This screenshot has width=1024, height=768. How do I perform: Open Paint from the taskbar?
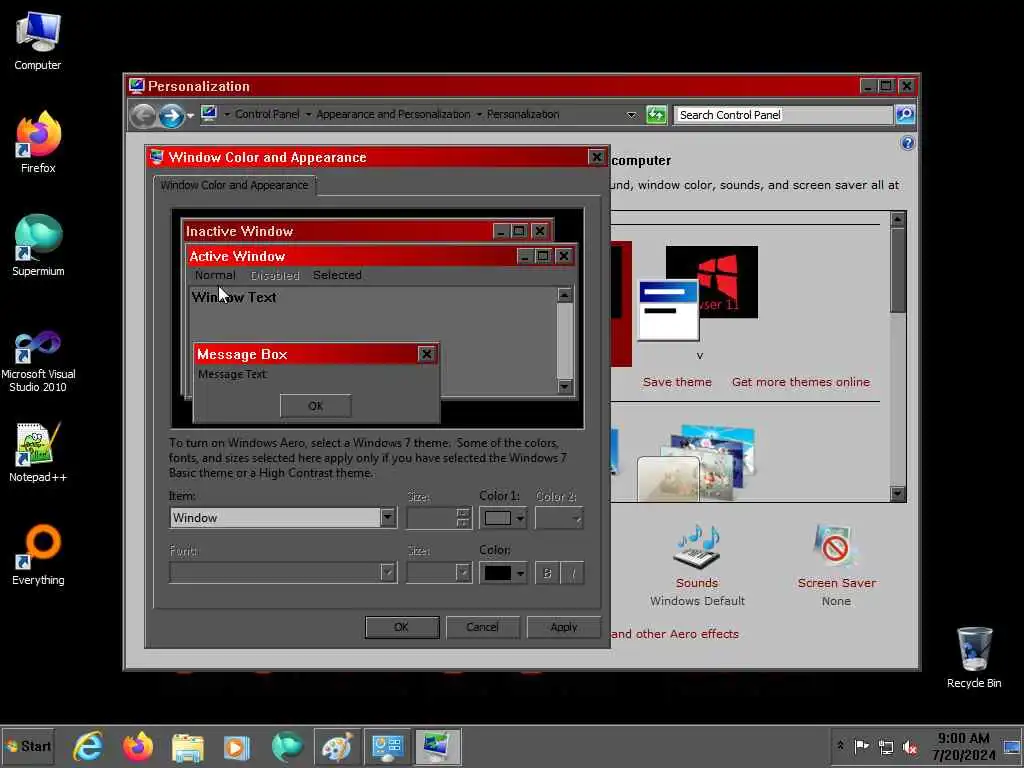(x=337, y=746)
